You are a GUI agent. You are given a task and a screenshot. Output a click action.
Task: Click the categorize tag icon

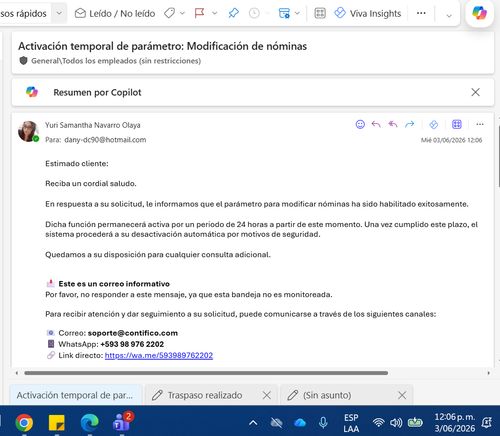tap(170, 13)
